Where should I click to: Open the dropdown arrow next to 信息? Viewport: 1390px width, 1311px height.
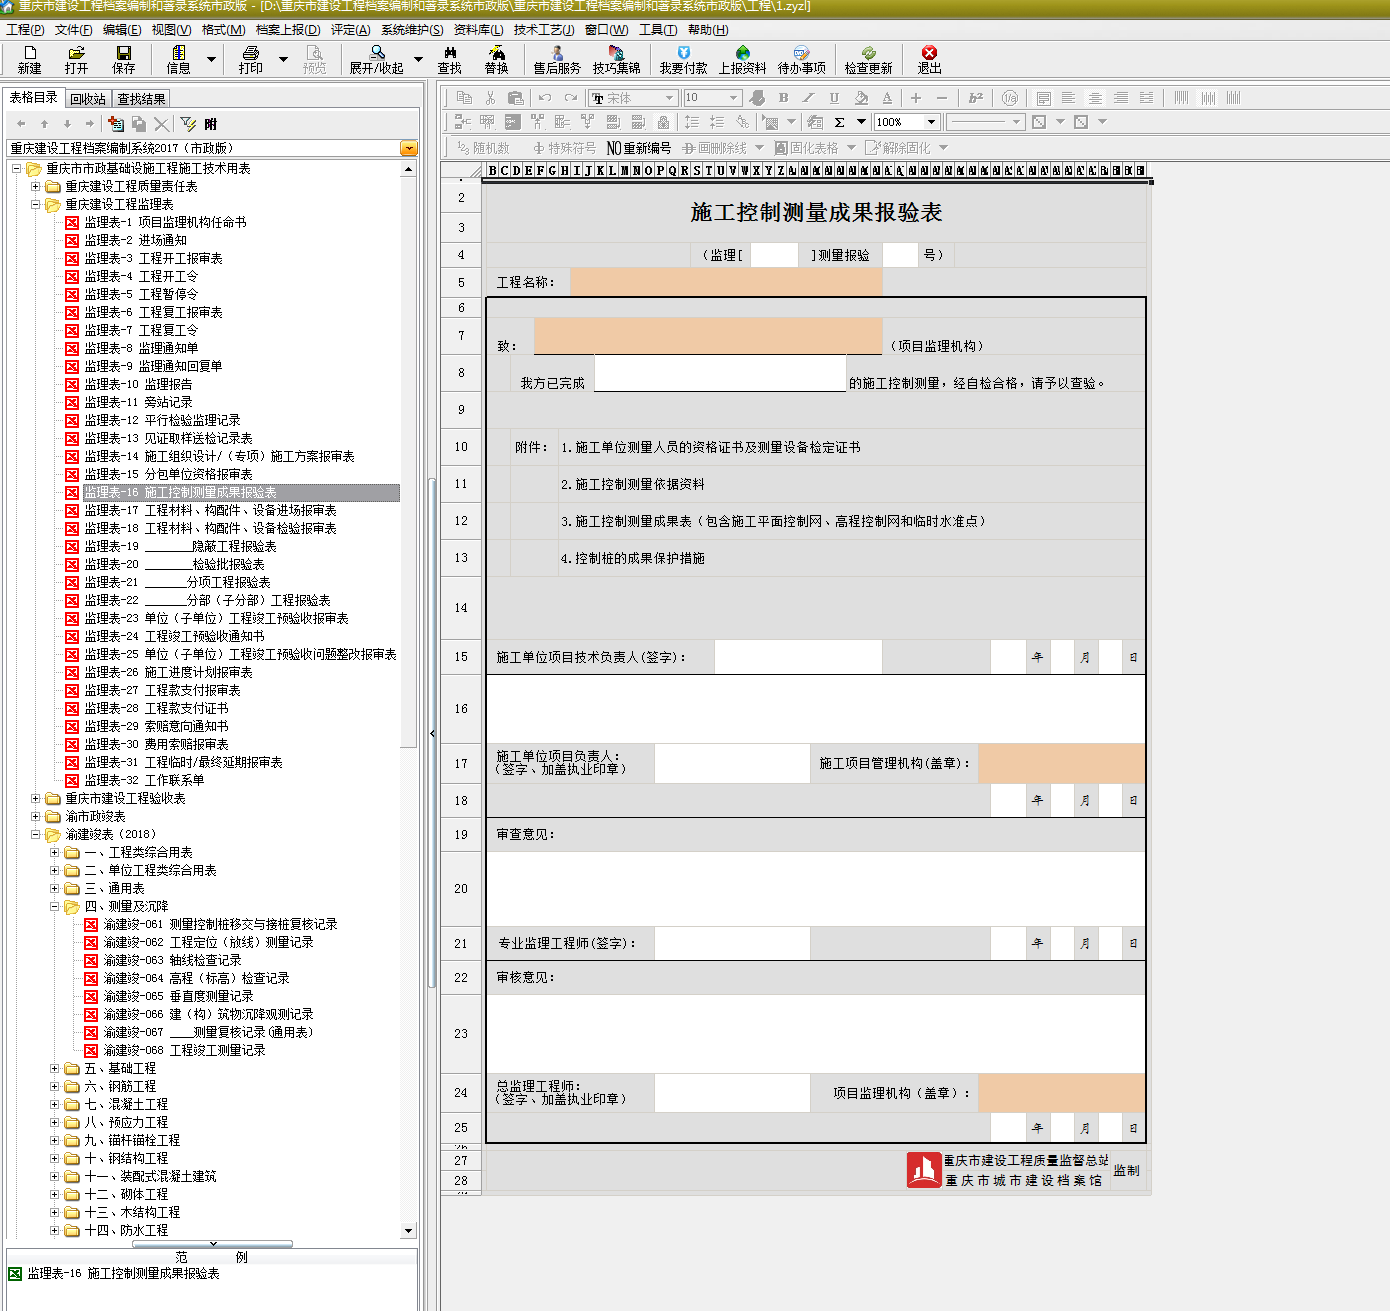(211, 60)
